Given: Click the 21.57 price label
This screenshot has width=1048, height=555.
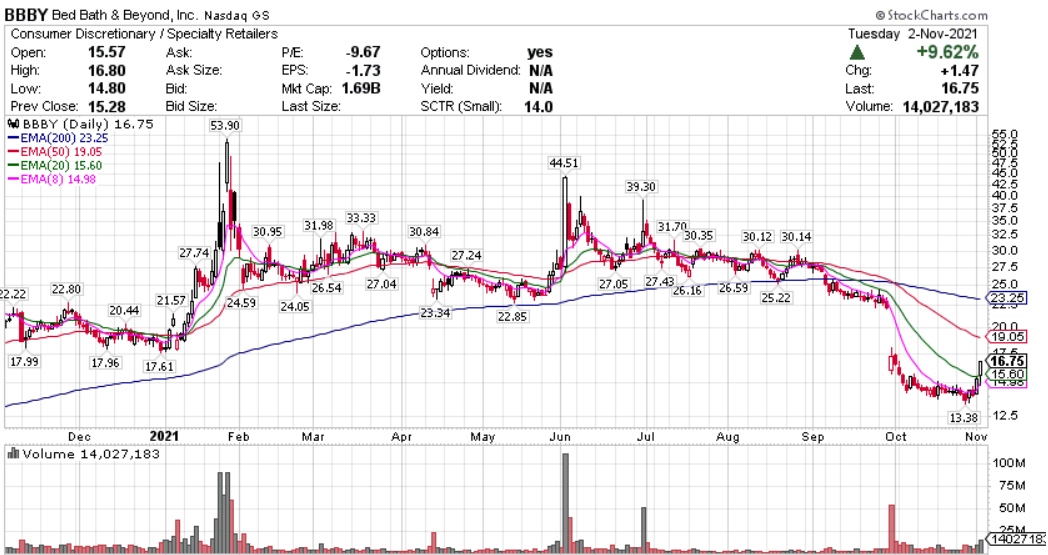Looking at the screenshot, I should coord(171,301).
